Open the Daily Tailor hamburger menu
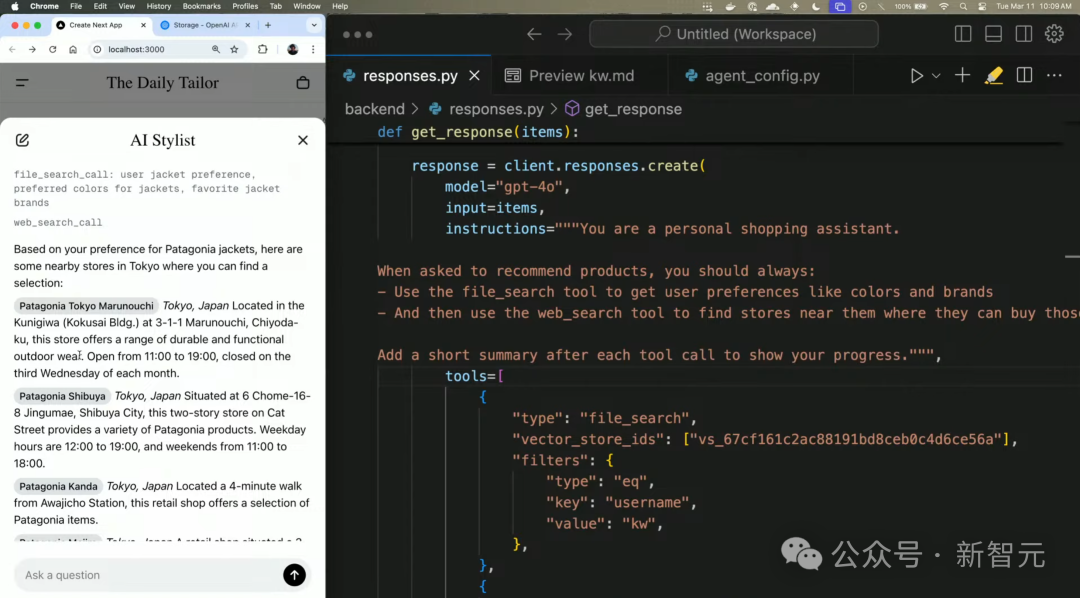This screenshot has width=1080, height=598. click(20, 83)
